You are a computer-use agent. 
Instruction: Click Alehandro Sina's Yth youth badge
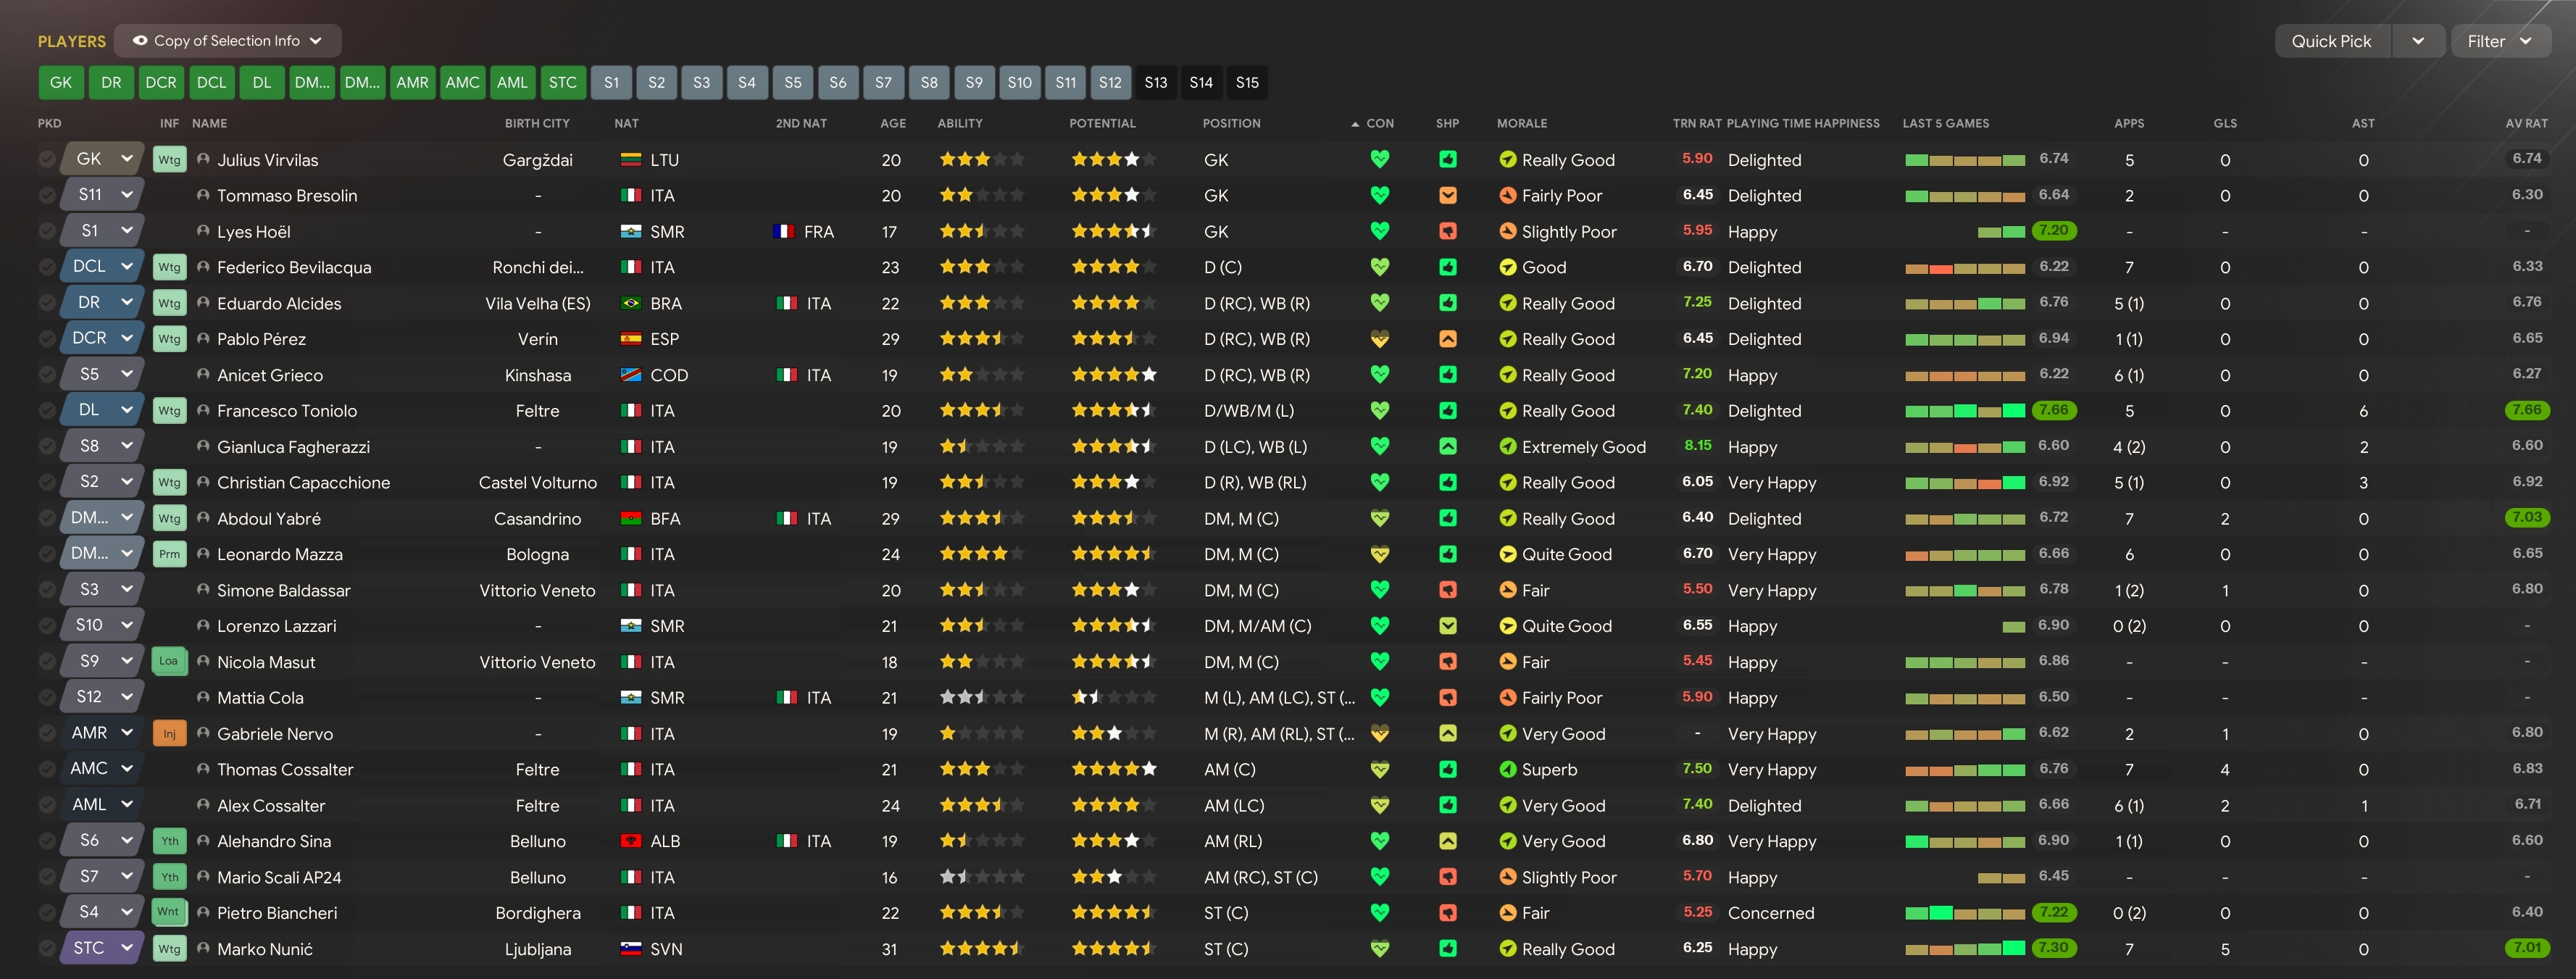169,842
